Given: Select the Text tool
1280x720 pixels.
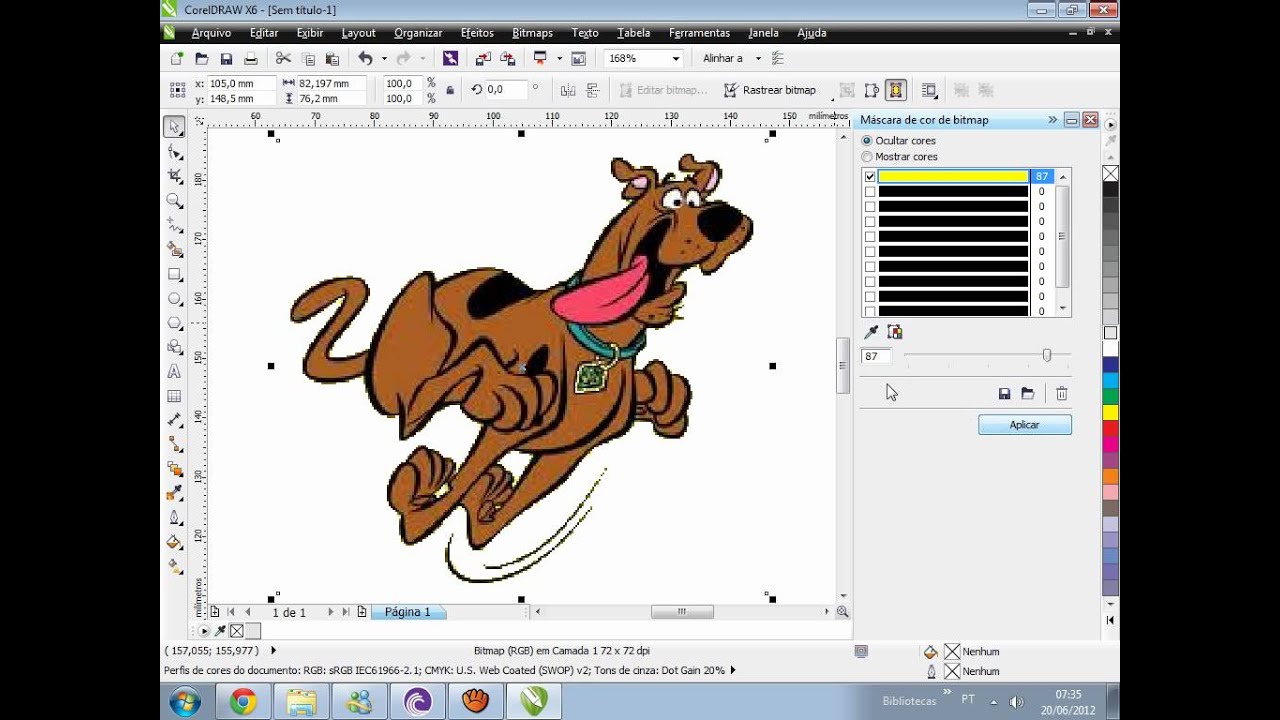Looking at the screenshot, I should [175, 371].
